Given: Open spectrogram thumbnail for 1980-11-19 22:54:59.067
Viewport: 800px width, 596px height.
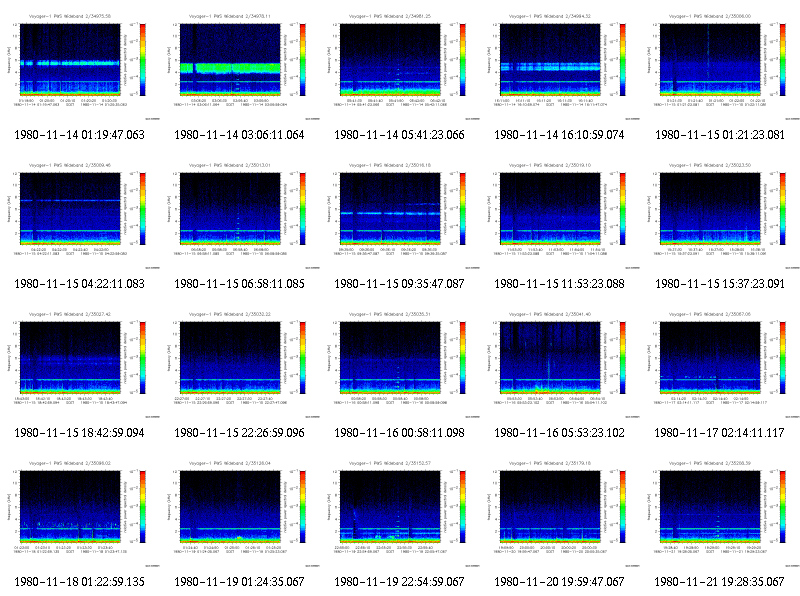Looking at the screenshot, I should [400, 513].
